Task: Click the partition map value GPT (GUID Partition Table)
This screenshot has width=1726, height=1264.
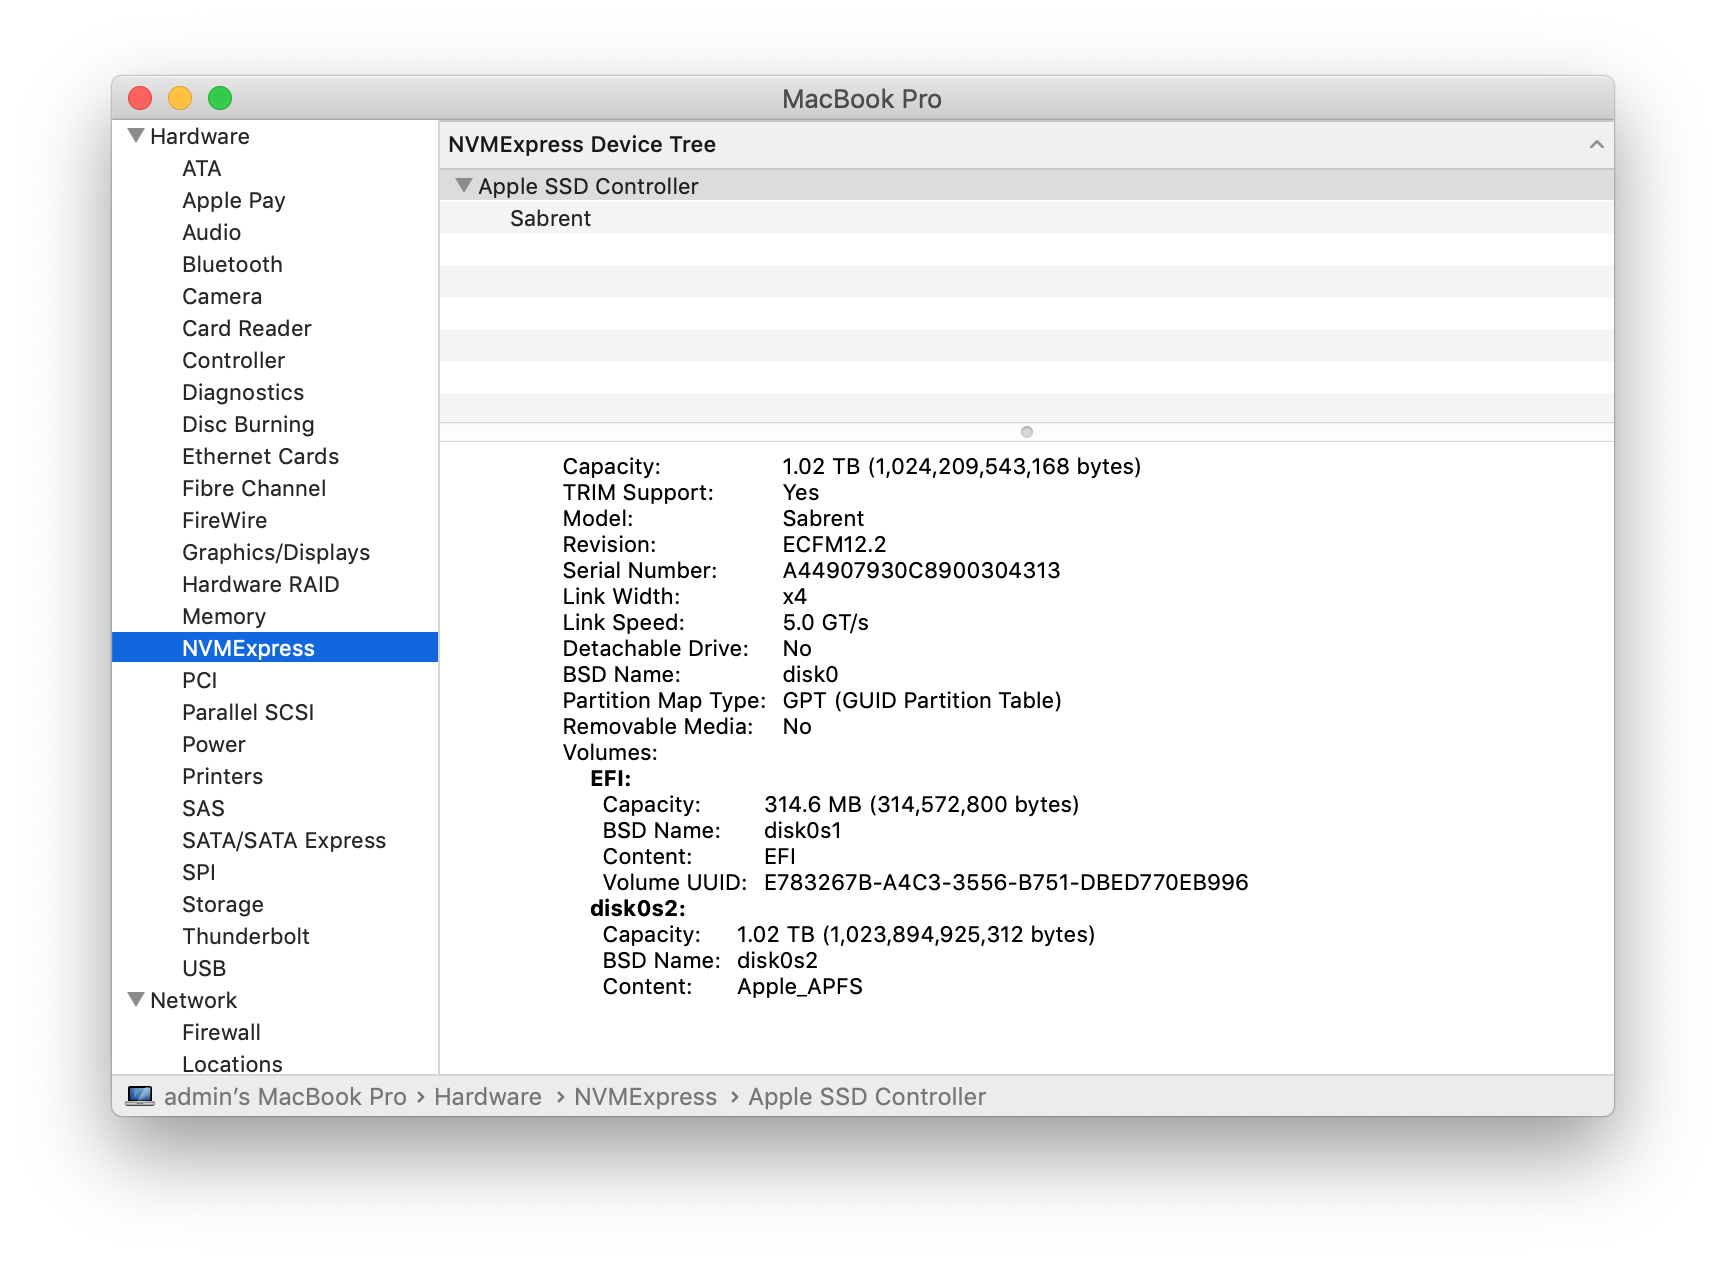Action: click(x=922, y=700)
